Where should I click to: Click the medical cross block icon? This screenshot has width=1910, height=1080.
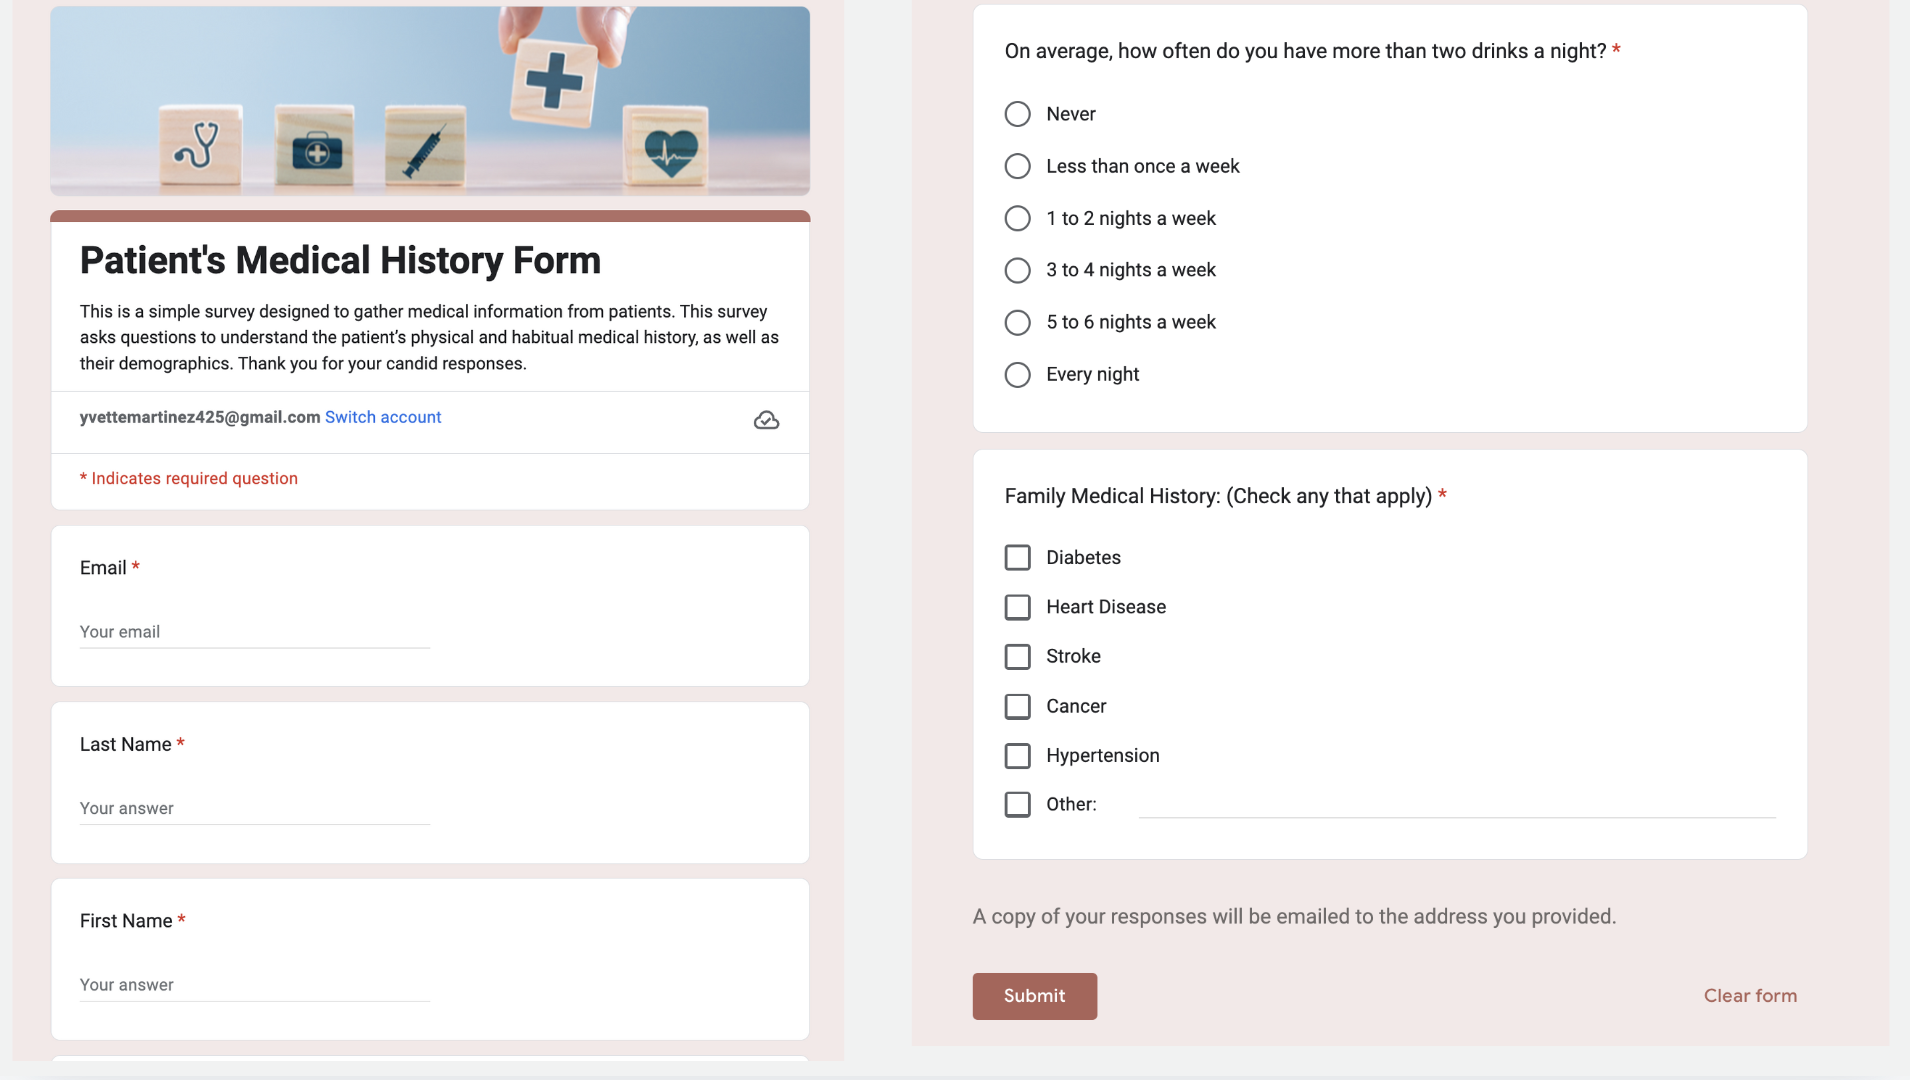pos(554,79)
